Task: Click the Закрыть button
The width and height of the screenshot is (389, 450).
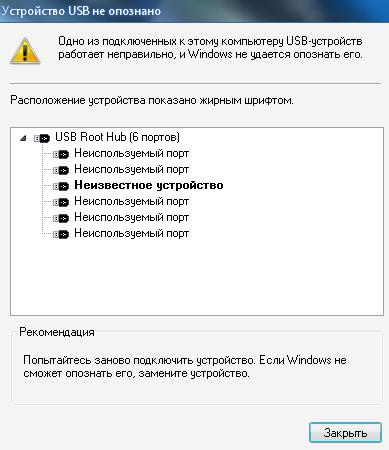Action: coord(345,433)
